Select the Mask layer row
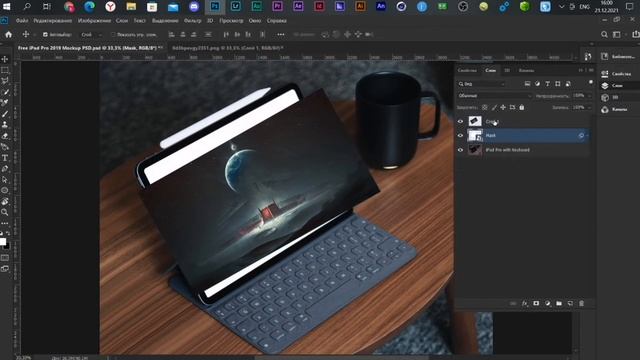Screen dimensions: 640x360 coord(523,136)
